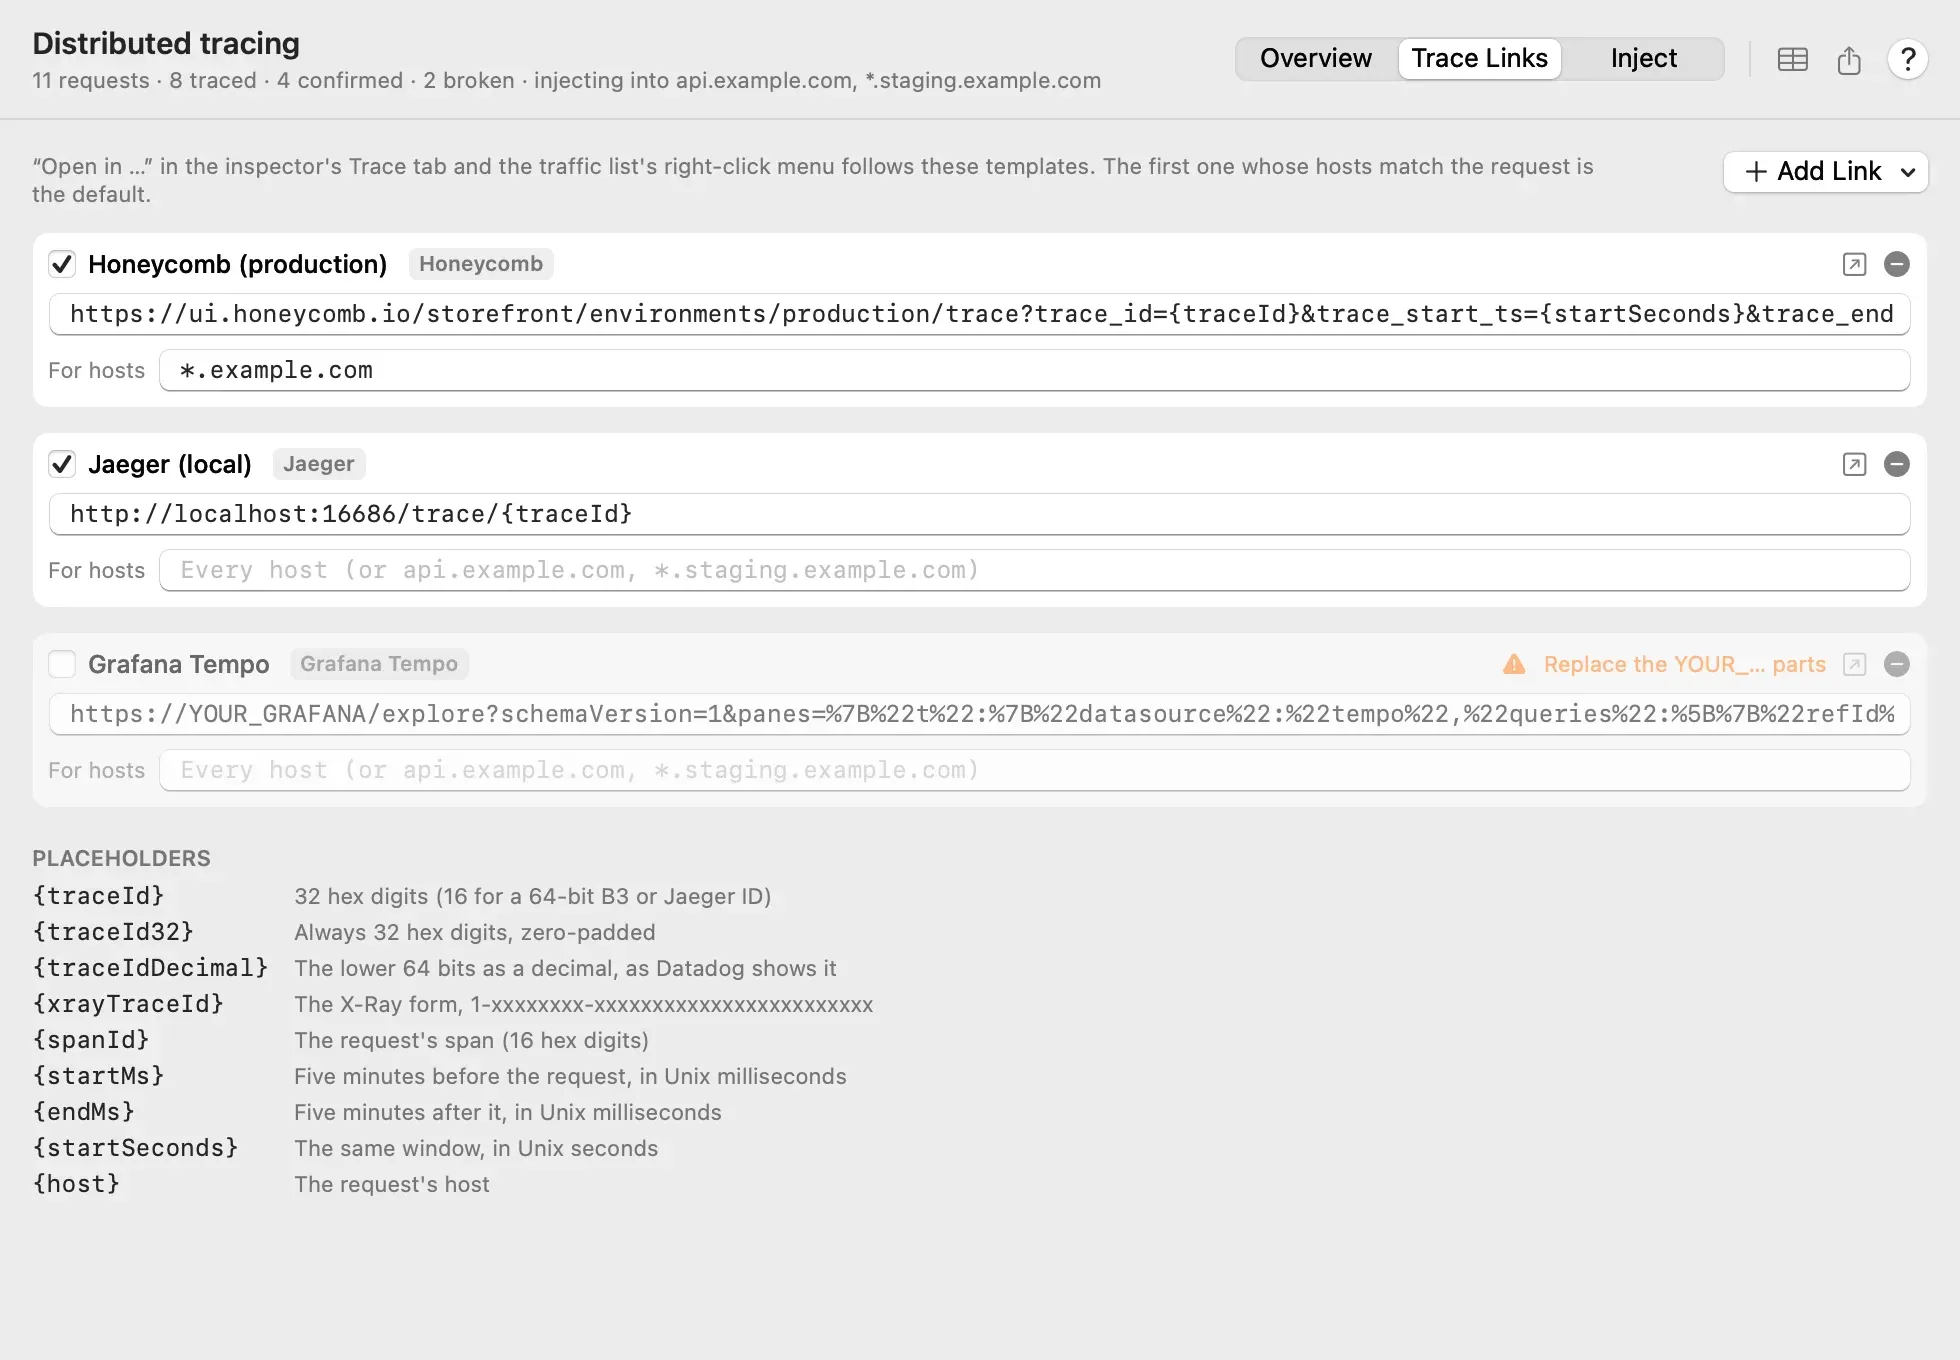Select the {traceIdDecimal} placeholder

[x=150, y=967]
